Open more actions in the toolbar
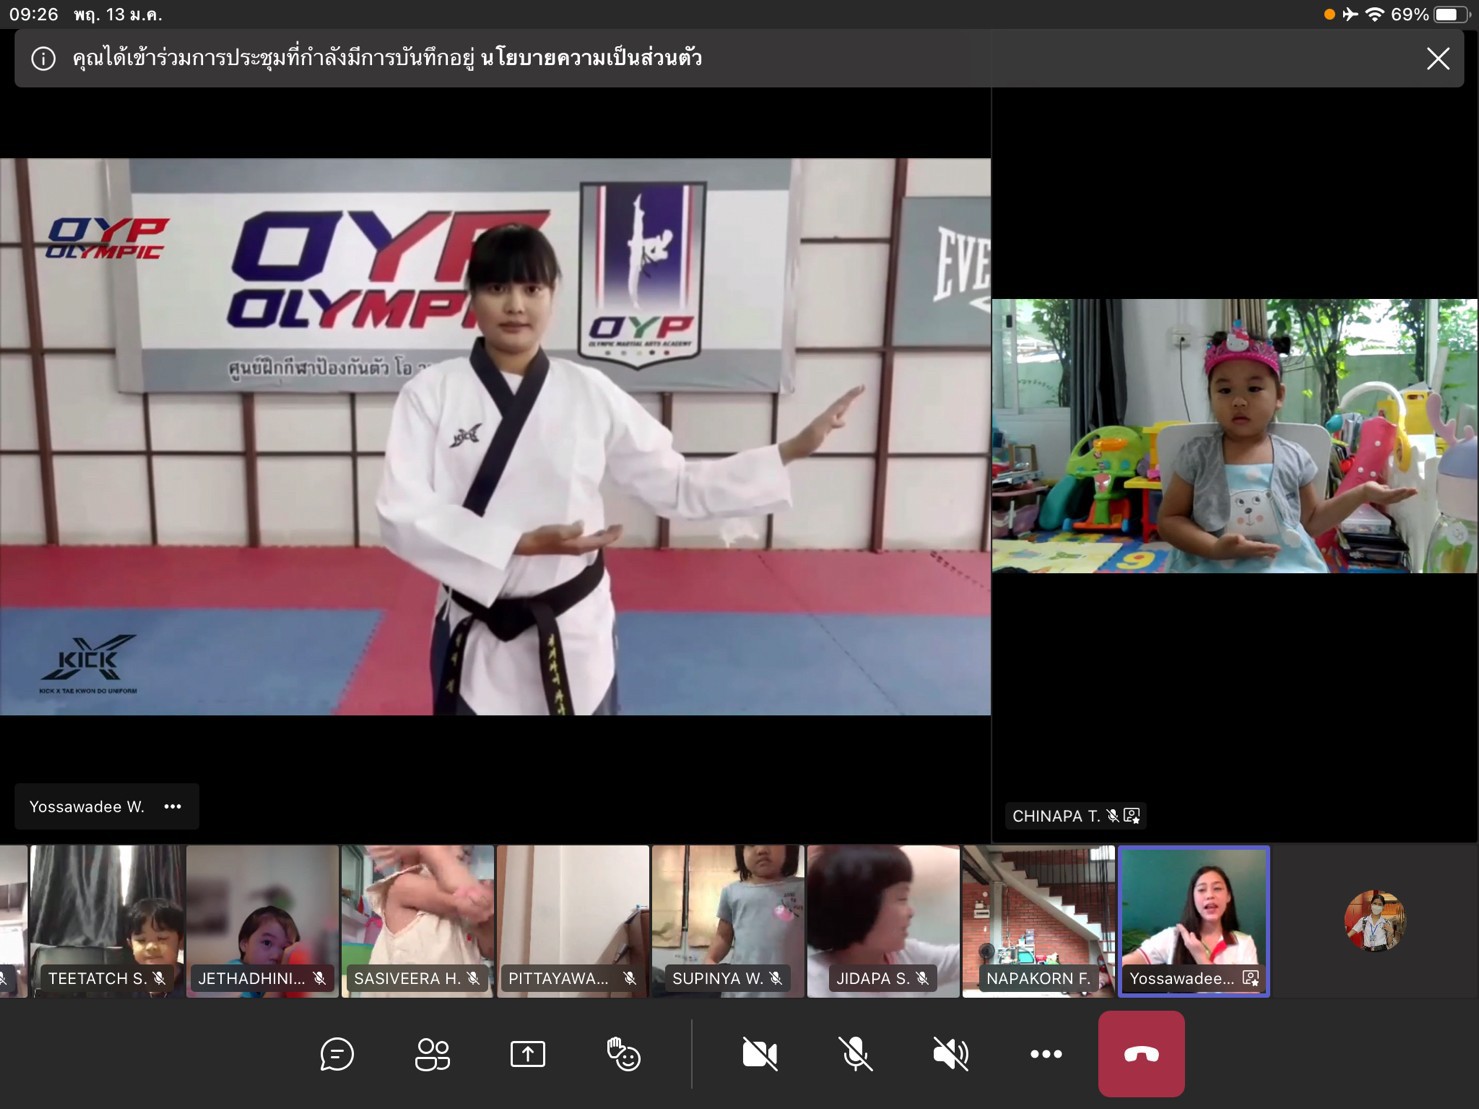Image resolution: width=1479 pixels, height=1109 pixels. (x=1046, y=1054)
